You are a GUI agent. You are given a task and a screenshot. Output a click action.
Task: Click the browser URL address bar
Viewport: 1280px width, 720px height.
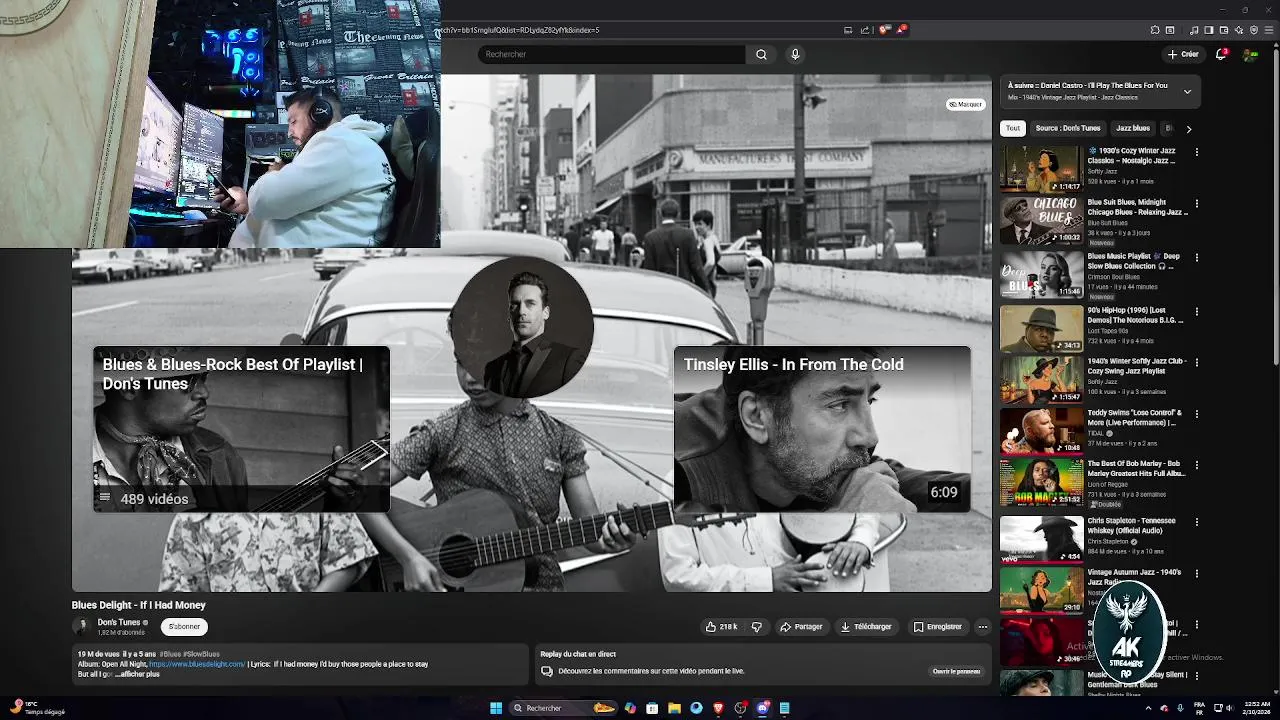click(x=640, y=30)
